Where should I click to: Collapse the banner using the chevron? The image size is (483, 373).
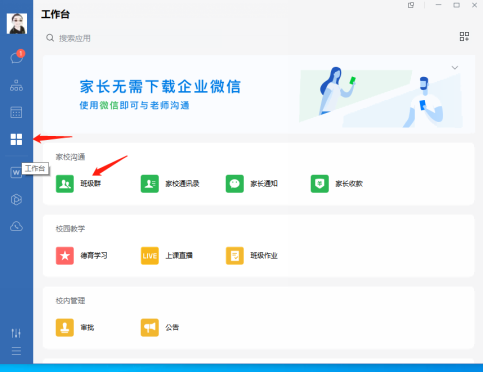[x=455, y=68]
